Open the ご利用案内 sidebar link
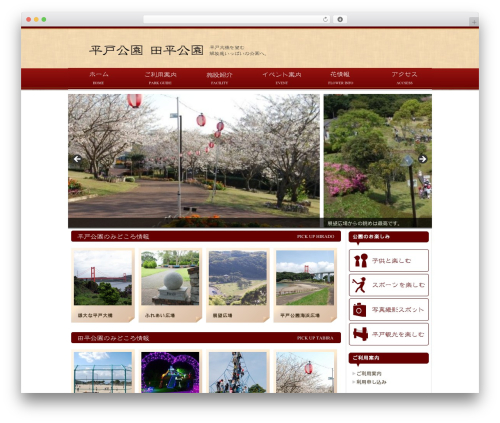This screenshot has width=500, height=423. coord(369,374)
